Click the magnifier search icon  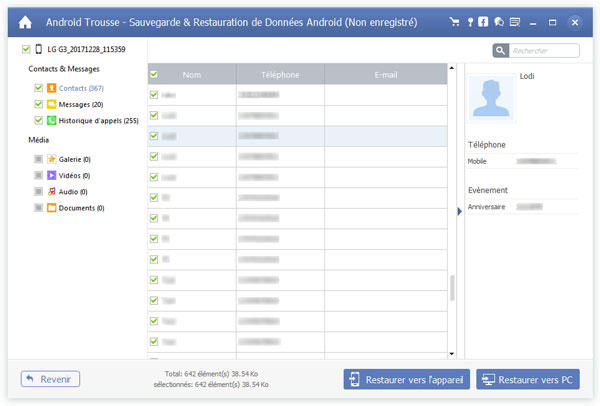pos(500,51)
